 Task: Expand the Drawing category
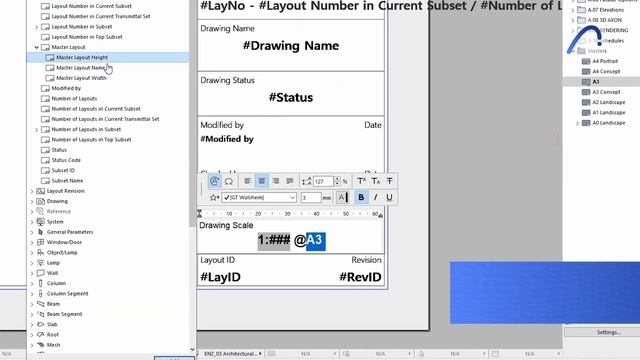[32, 201]
